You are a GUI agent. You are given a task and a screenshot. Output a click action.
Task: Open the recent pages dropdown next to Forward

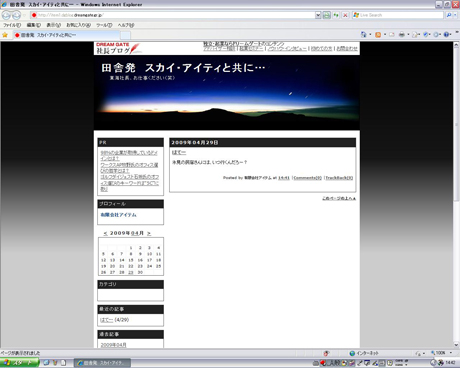(x=24, y=15)
